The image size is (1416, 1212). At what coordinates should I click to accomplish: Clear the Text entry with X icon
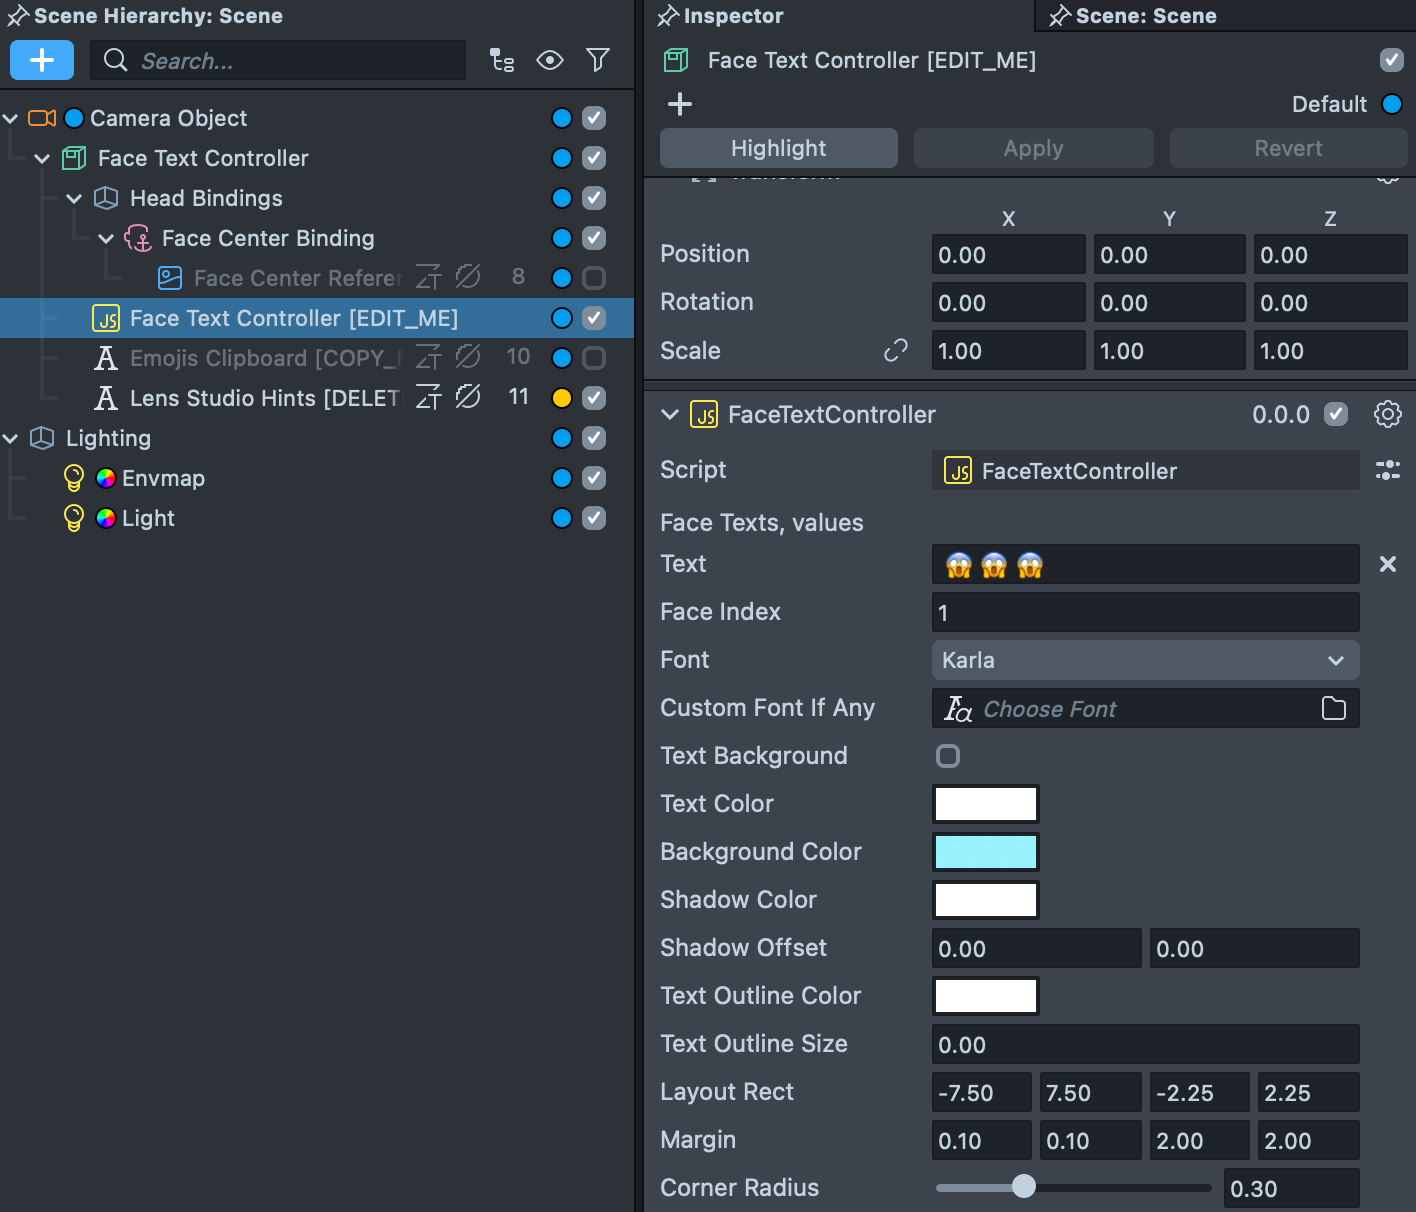tap(1387, 564)
